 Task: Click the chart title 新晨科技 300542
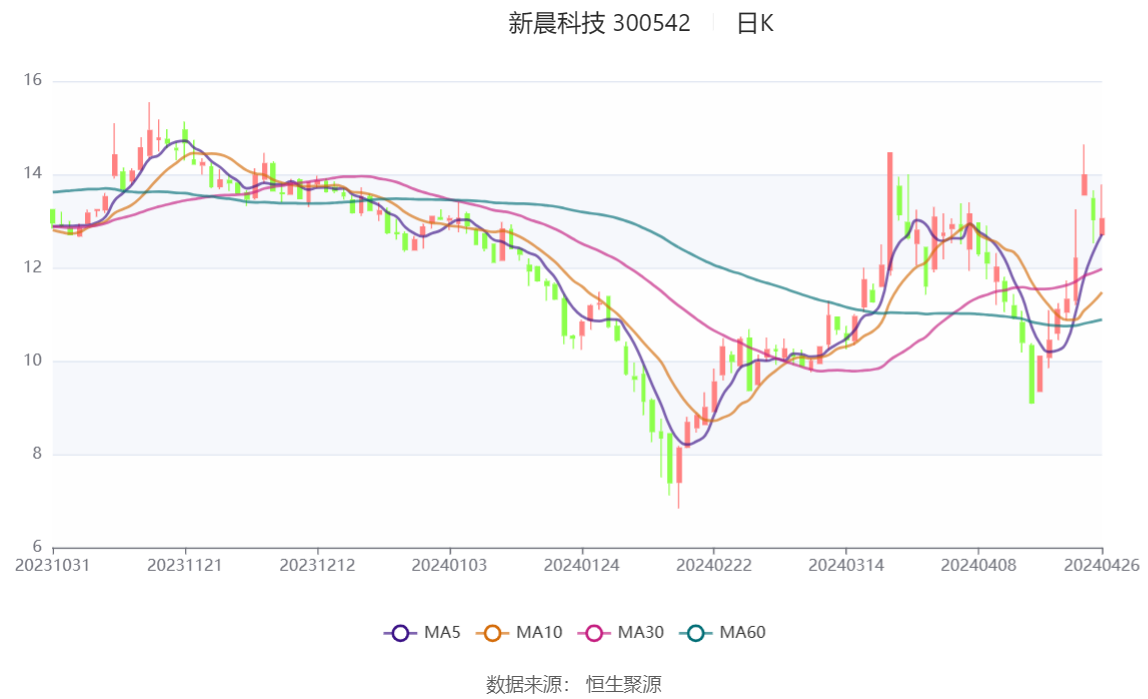599,24
